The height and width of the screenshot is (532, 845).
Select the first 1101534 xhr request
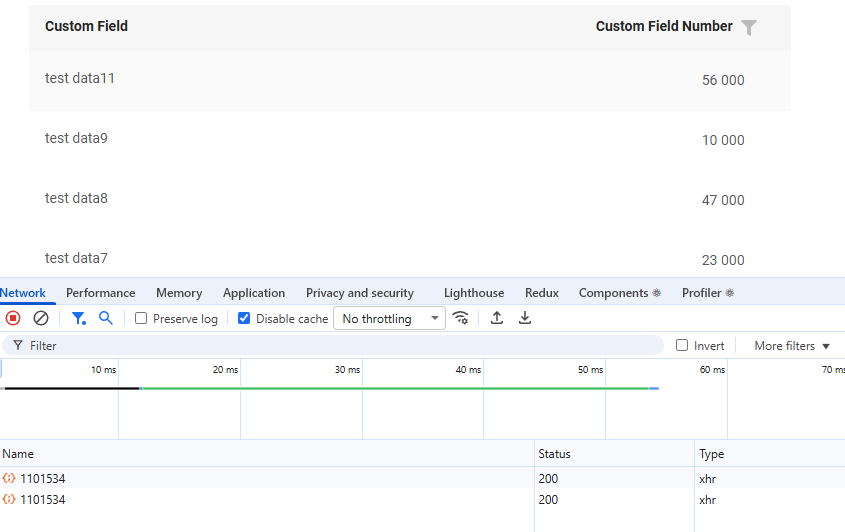tap(43, 479)
